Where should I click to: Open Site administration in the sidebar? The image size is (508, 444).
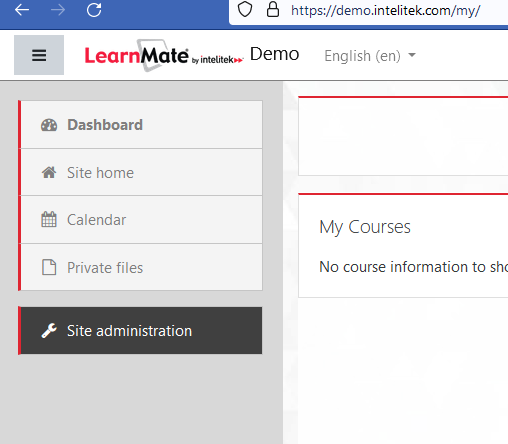pos(140,331)
